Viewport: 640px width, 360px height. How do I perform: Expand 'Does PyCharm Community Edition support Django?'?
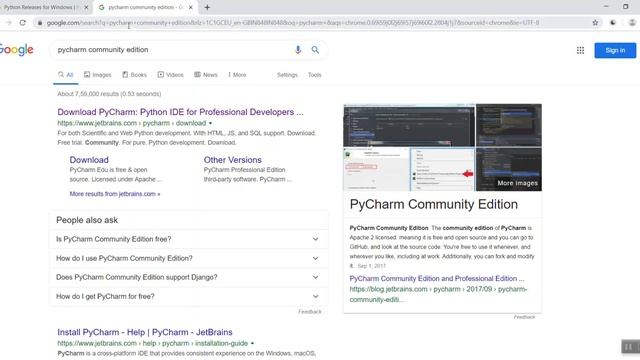[x=189, y=277]
